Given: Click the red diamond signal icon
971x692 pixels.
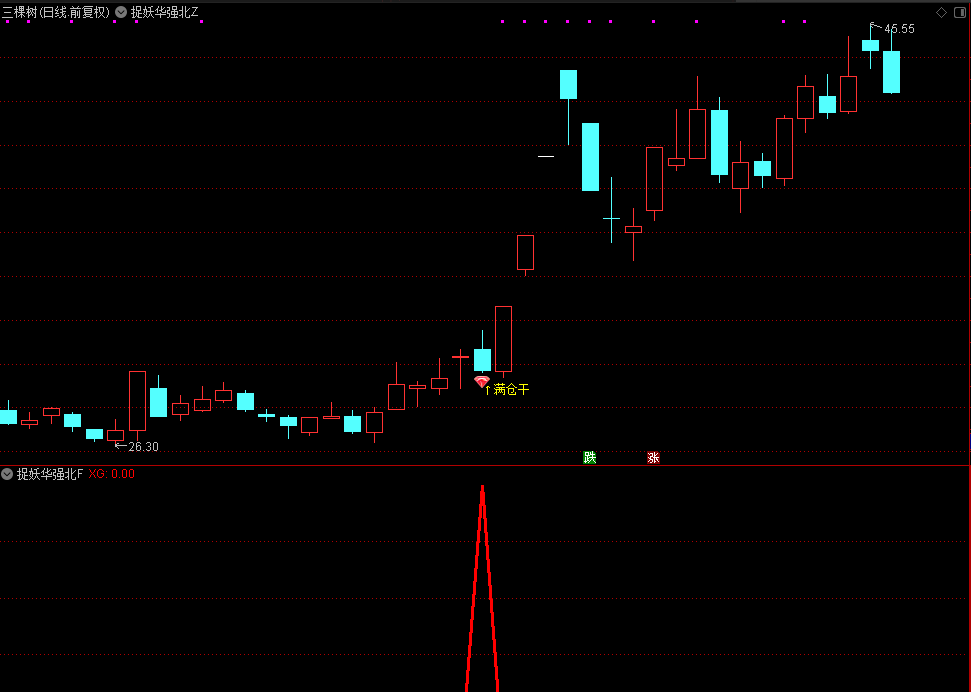Looking at the screenshot, I should point(482,382).
